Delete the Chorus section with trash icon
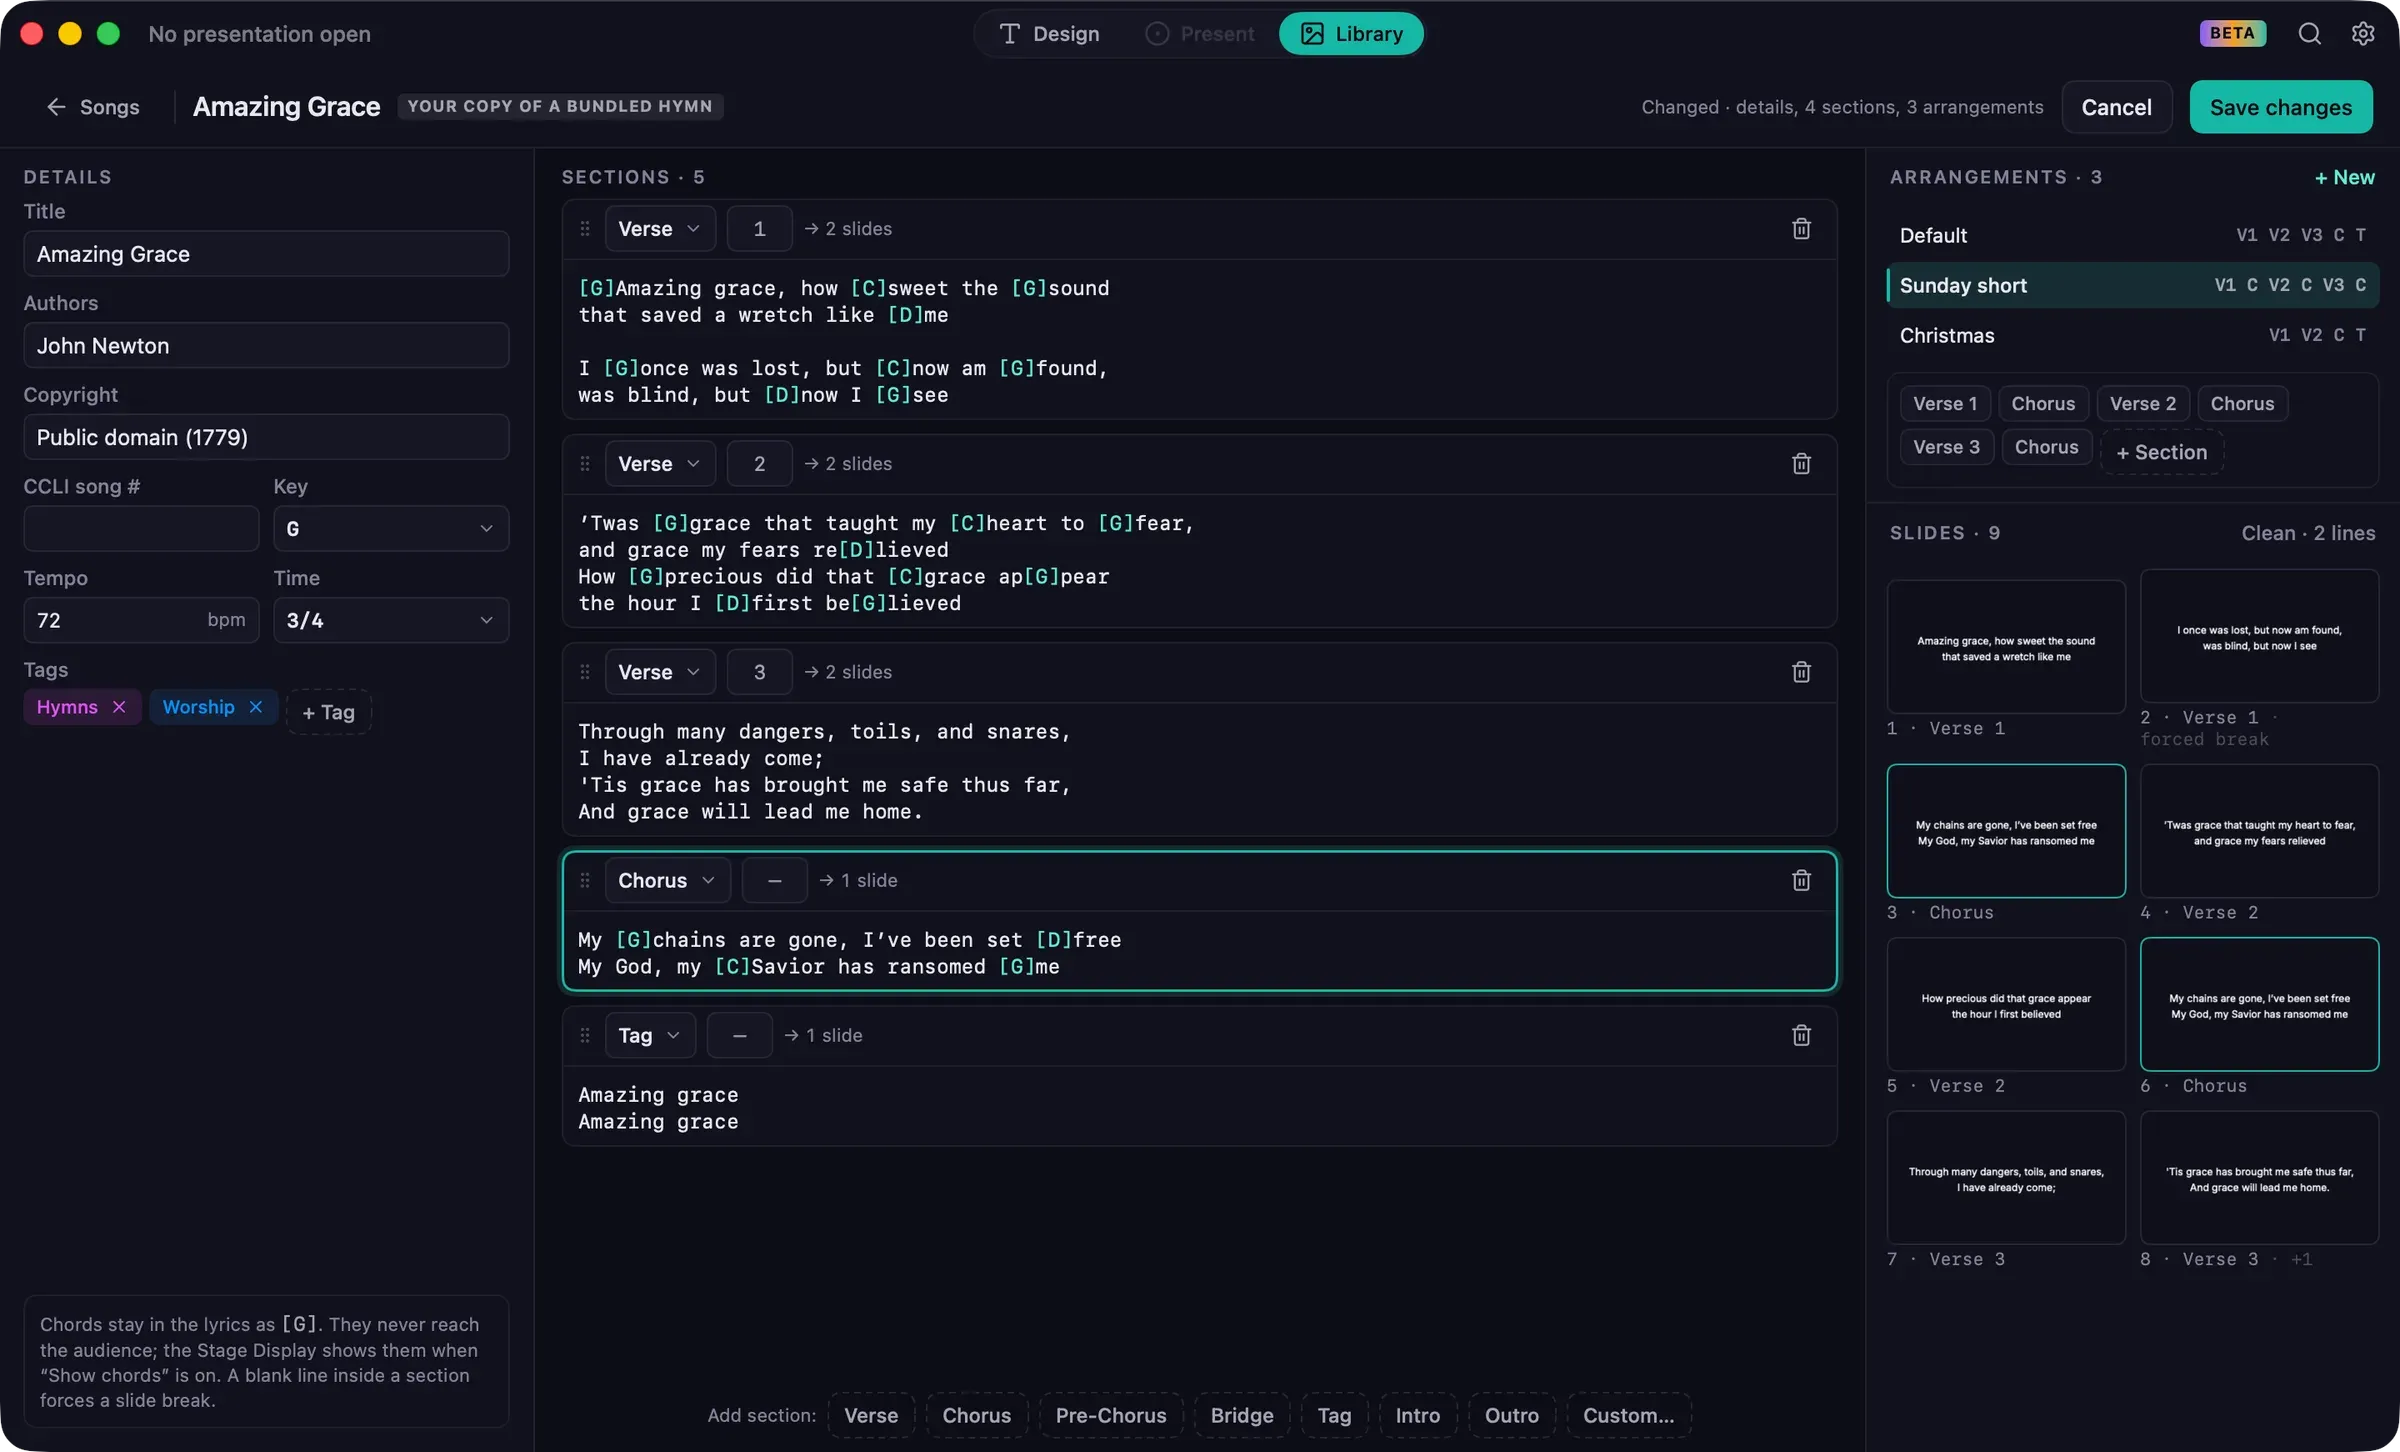Screen dimensions: 2400x1452 (1801, 880)
